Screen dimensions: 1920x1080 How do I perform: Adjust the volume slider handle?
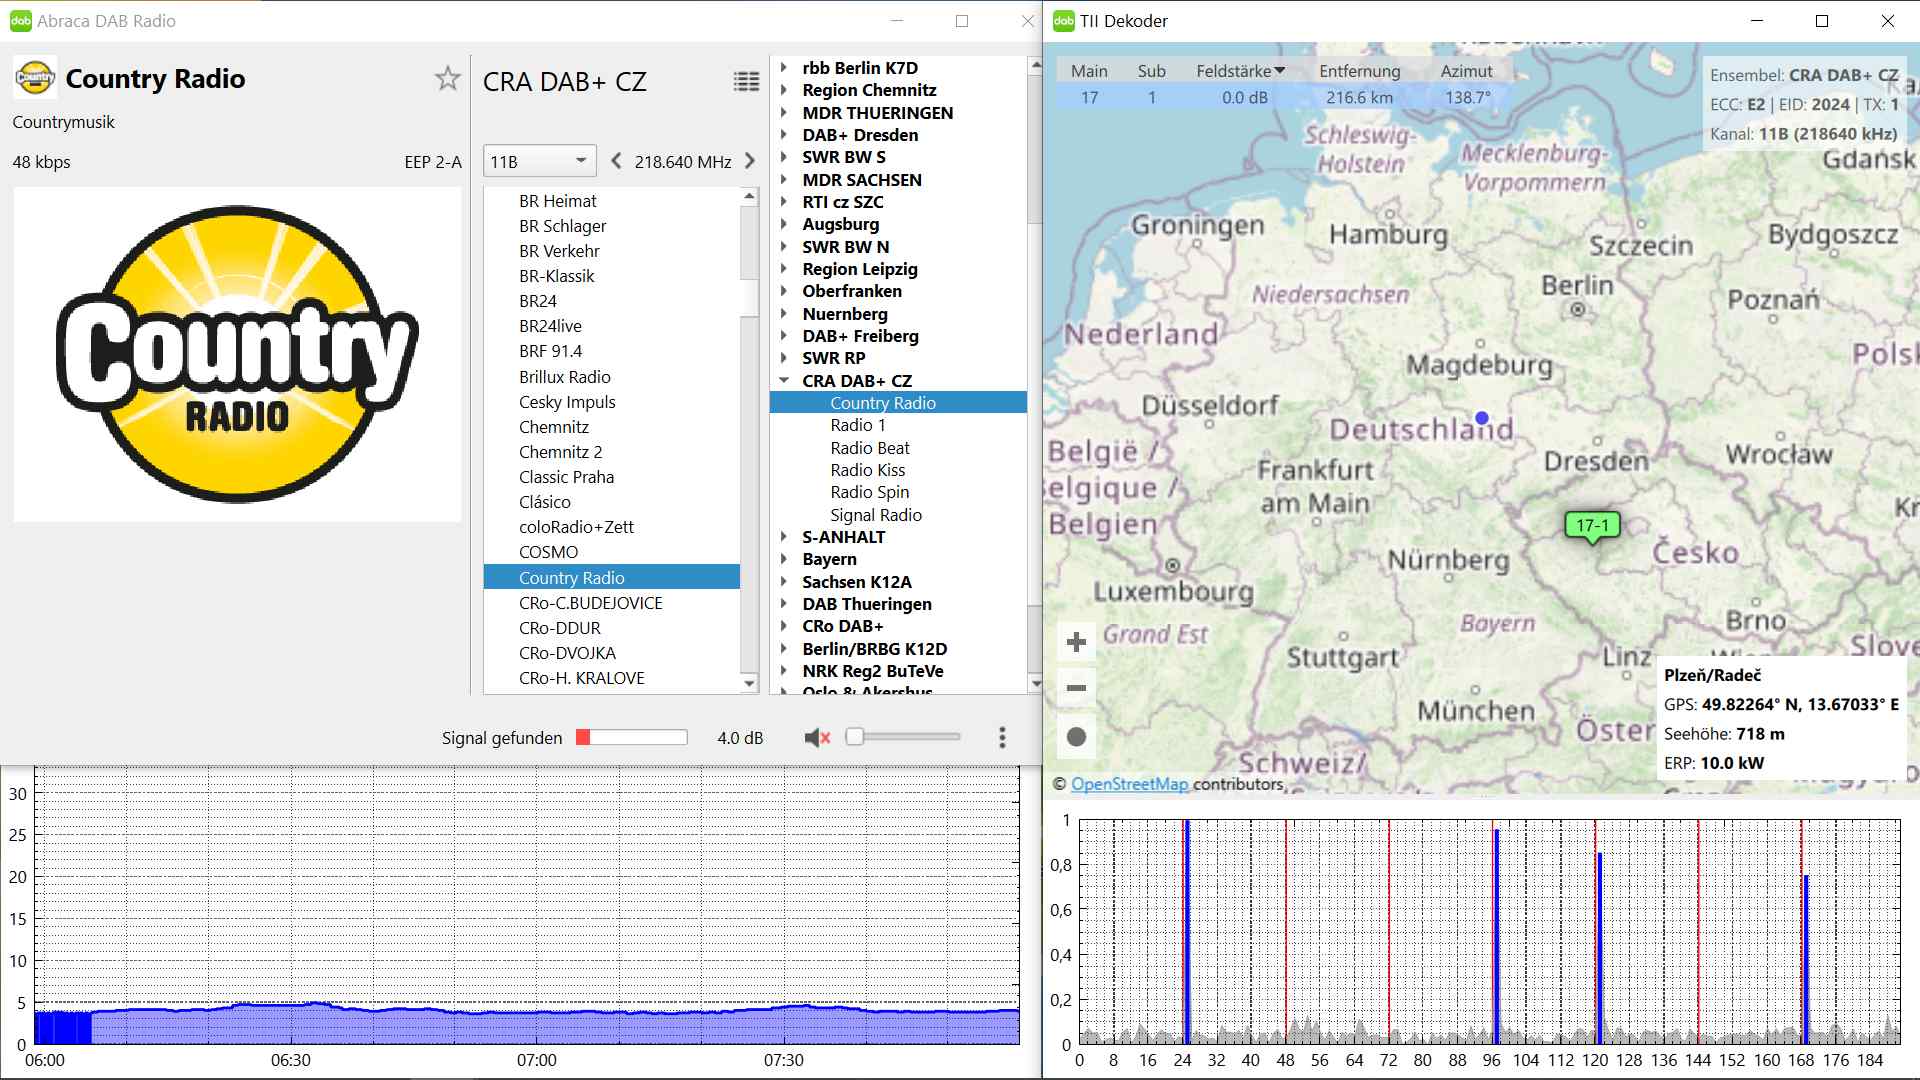pyautogui.click(x=854, y=737)
